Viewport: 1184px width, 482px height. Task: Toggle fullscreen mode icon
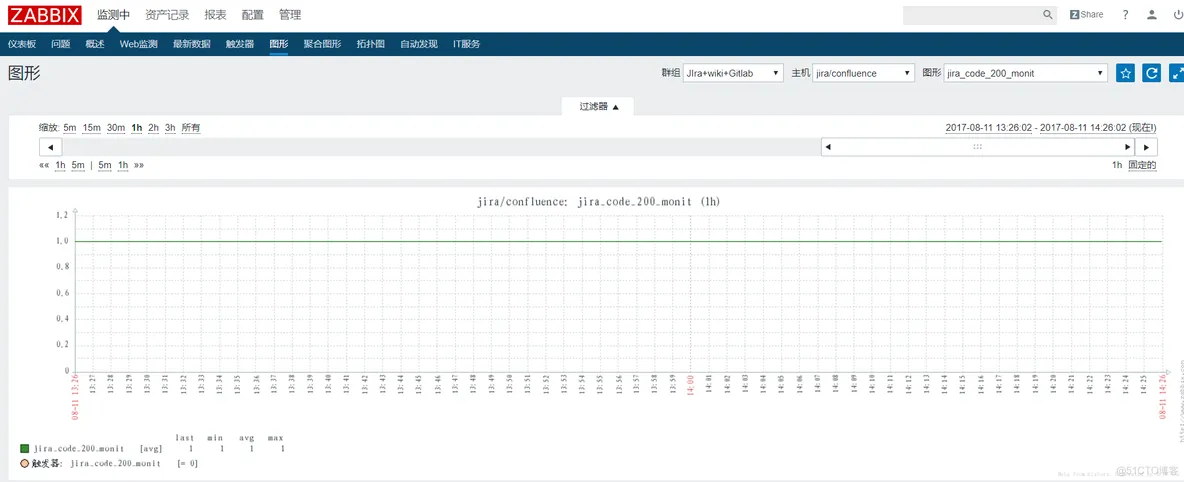1176,73
